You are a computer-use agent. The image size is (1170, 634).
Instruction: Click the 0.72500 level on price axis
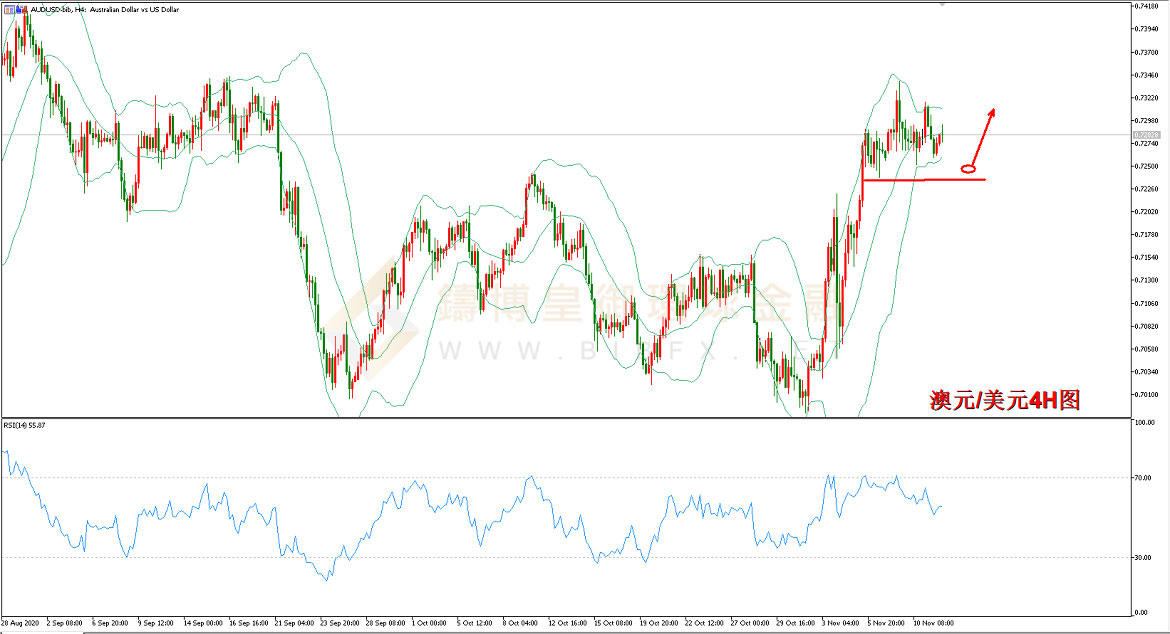click(1147, 166)
